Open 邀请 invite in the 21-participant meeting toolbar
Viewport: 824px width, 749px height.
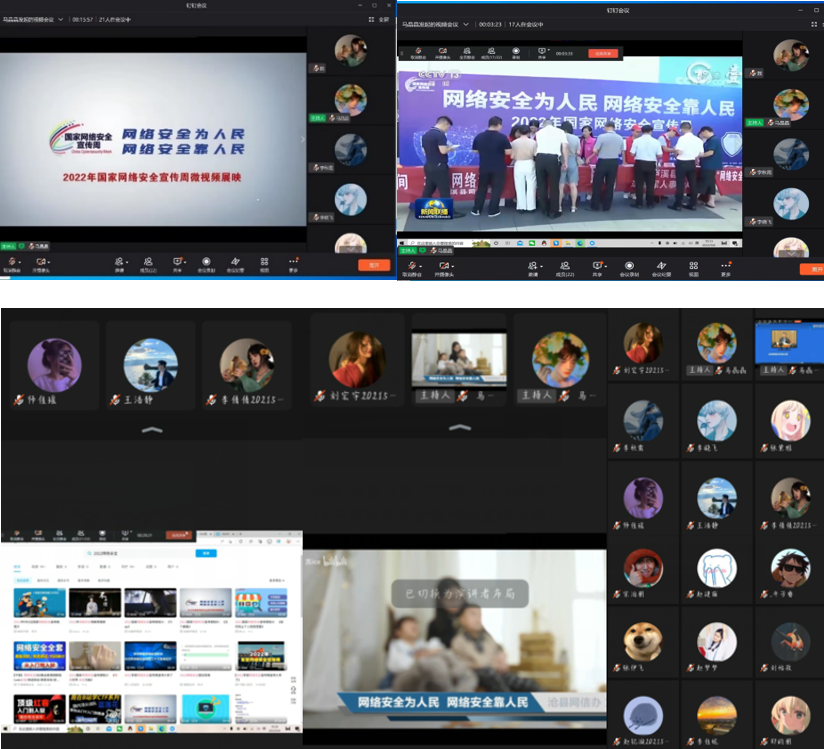[119, 262]
